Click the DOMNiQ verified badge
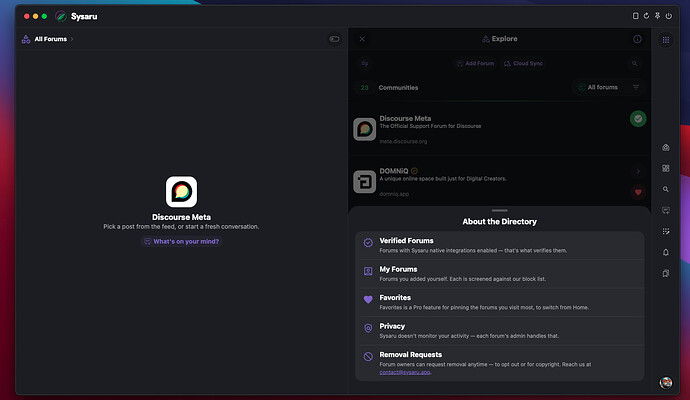 pyautogui.click(x=414, y=171)
